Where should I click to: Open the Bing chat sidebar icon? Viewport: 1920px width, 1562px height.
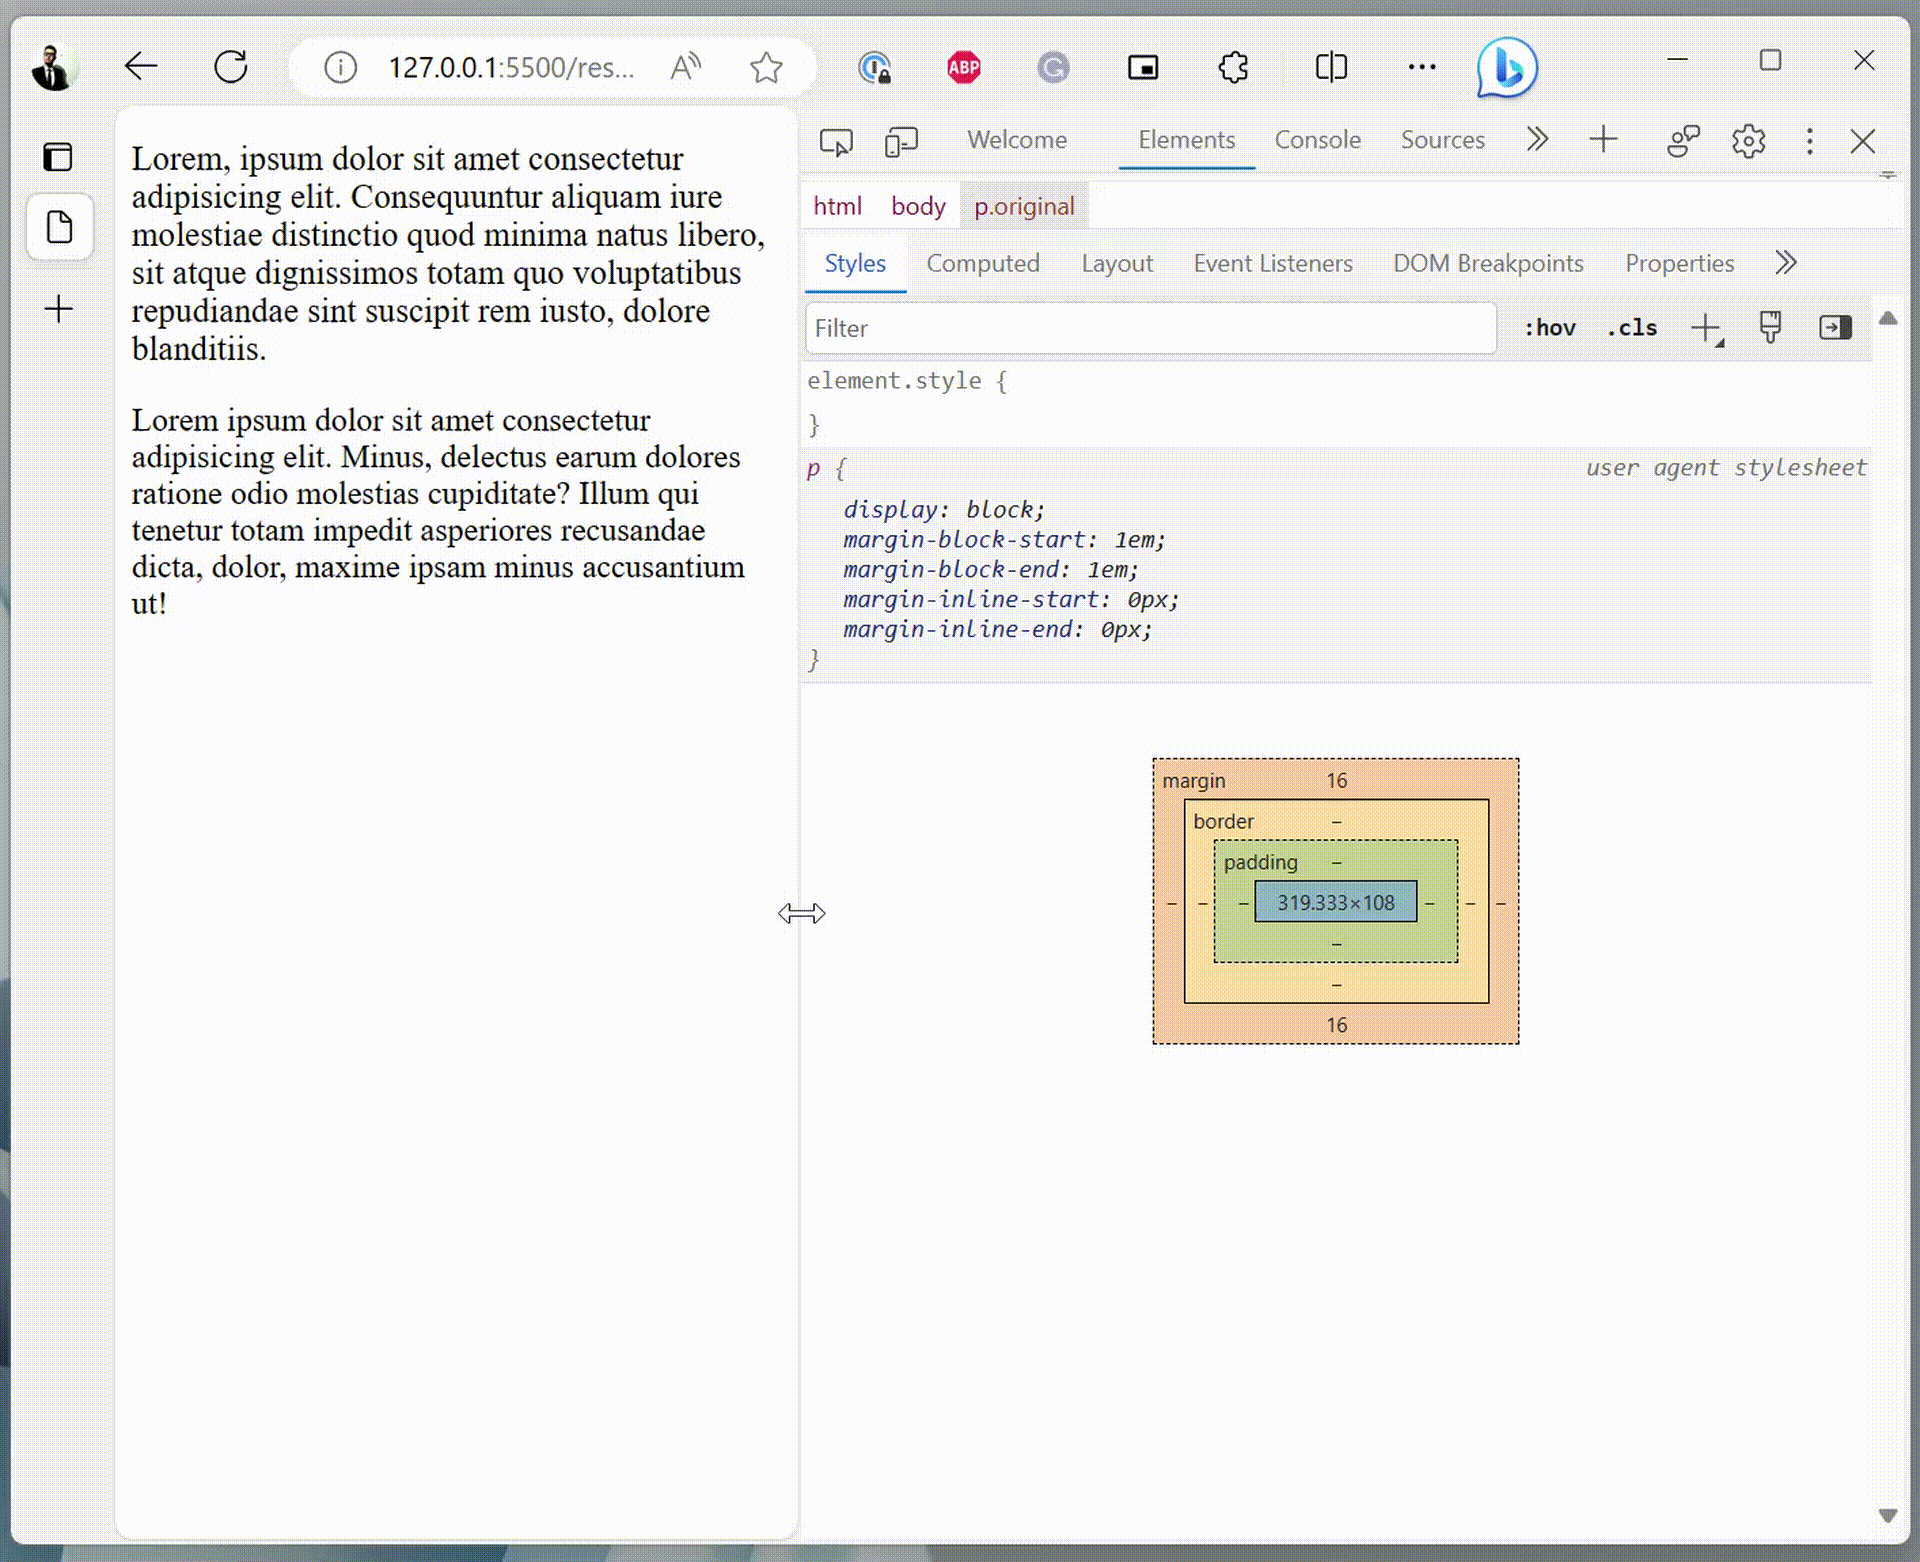(x=1506, y=68)
